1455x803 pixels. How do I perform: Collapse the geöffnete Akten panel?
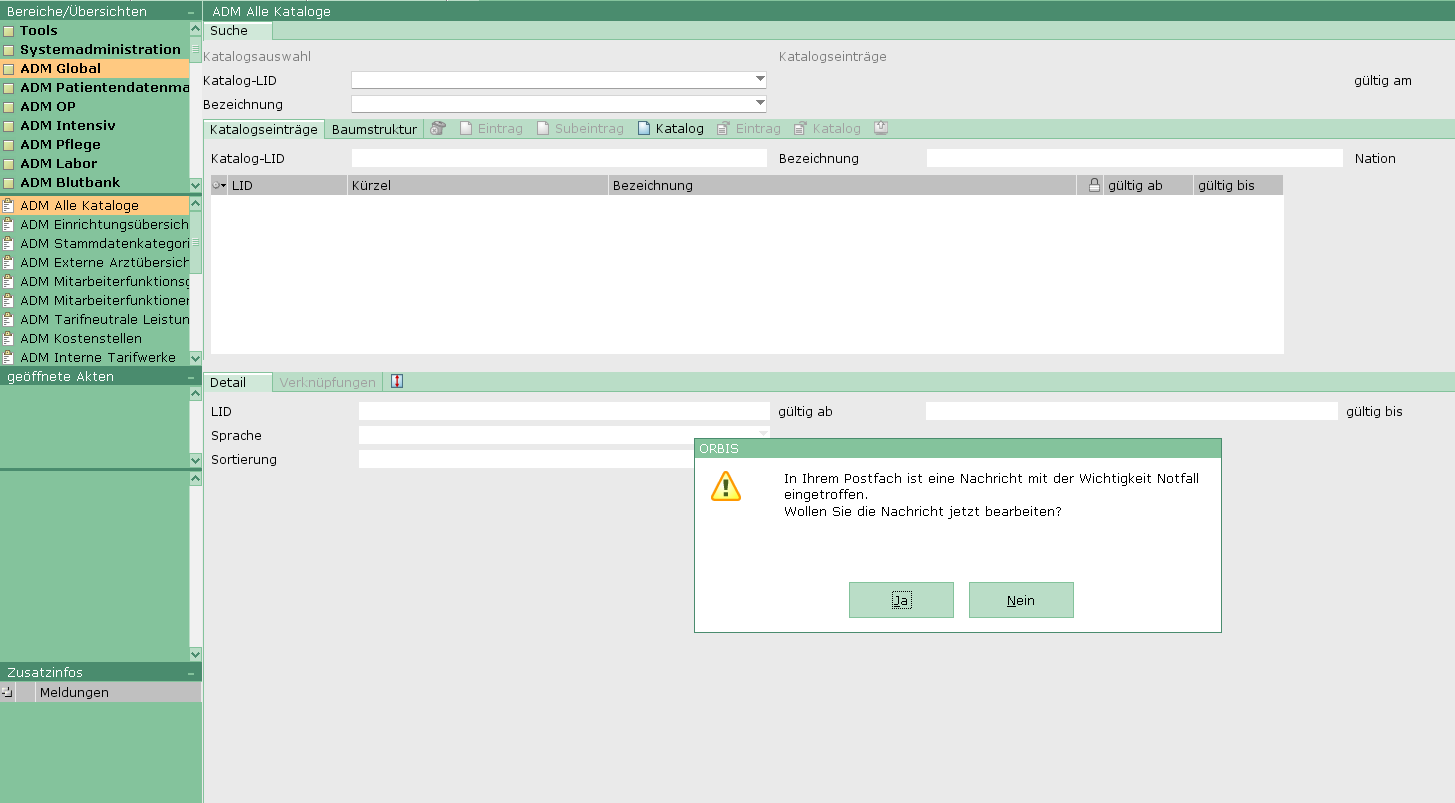coord(191,377)
